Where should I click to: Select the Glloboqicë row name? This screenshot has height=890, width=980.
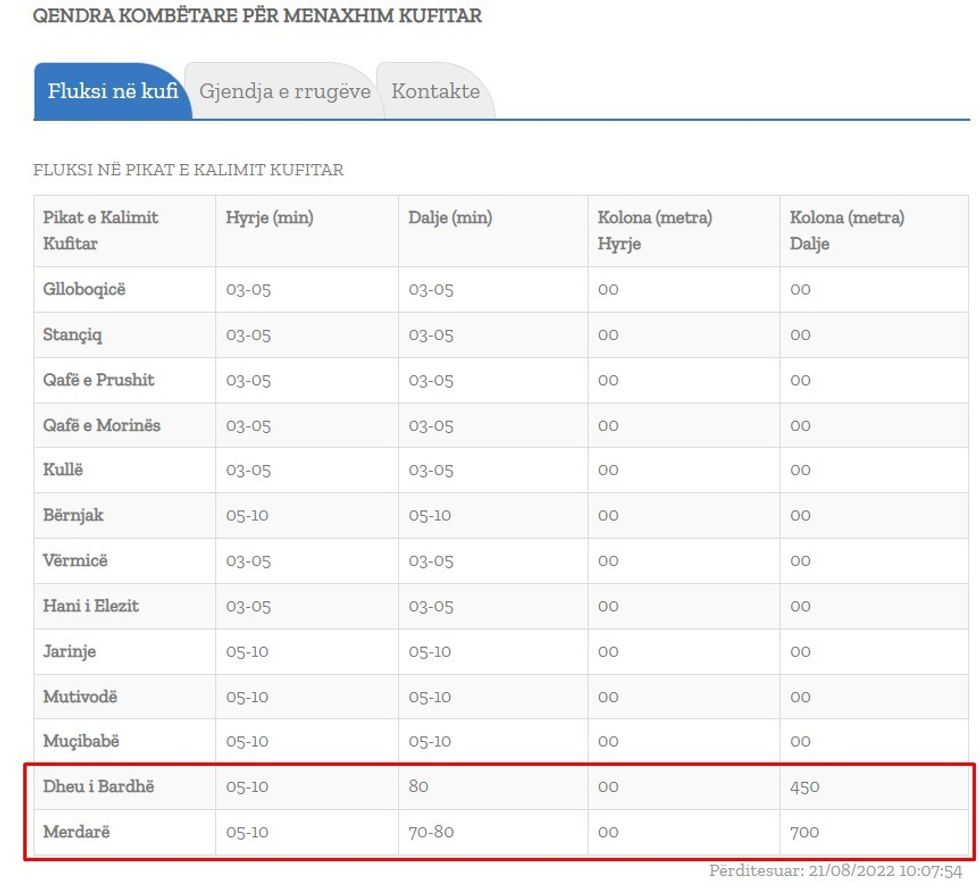[x=84, y=290]
